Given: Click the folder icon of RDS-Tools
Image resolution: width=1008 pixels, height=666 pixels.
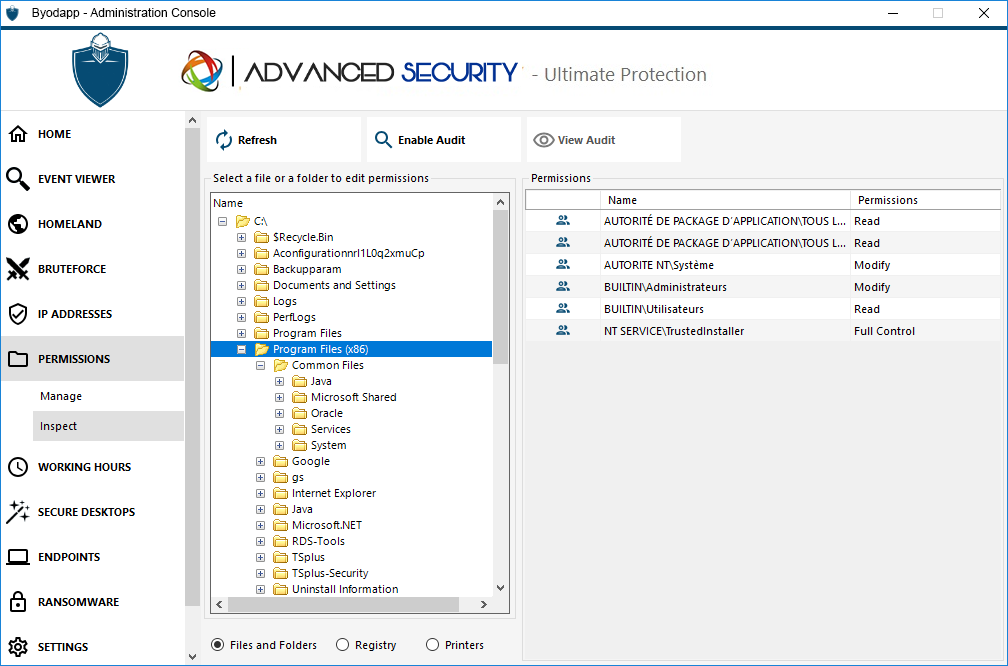Looking at the screenshot, I should click(280, 541).
